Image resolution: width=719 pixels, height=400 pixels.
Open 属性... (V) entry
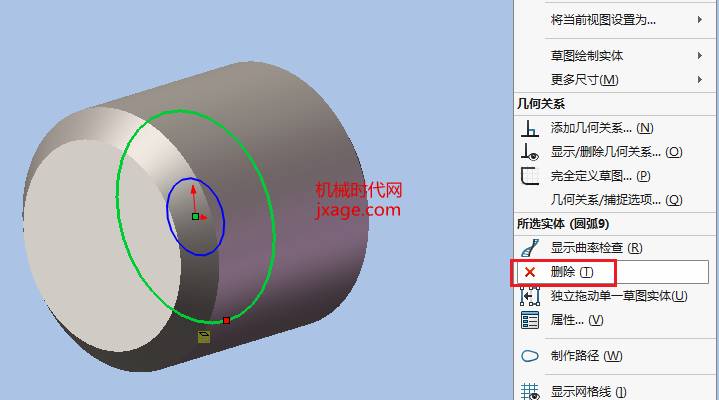577,320
